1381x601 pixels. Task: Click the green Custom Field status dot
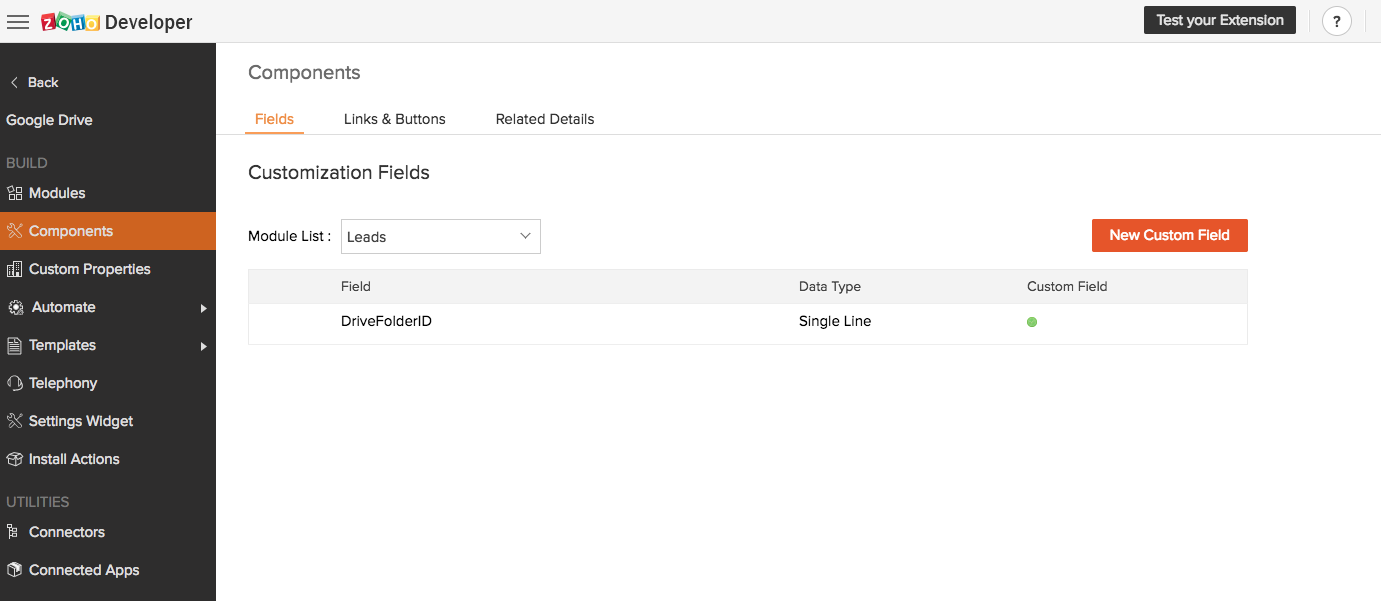click(x=1032, y=322)
